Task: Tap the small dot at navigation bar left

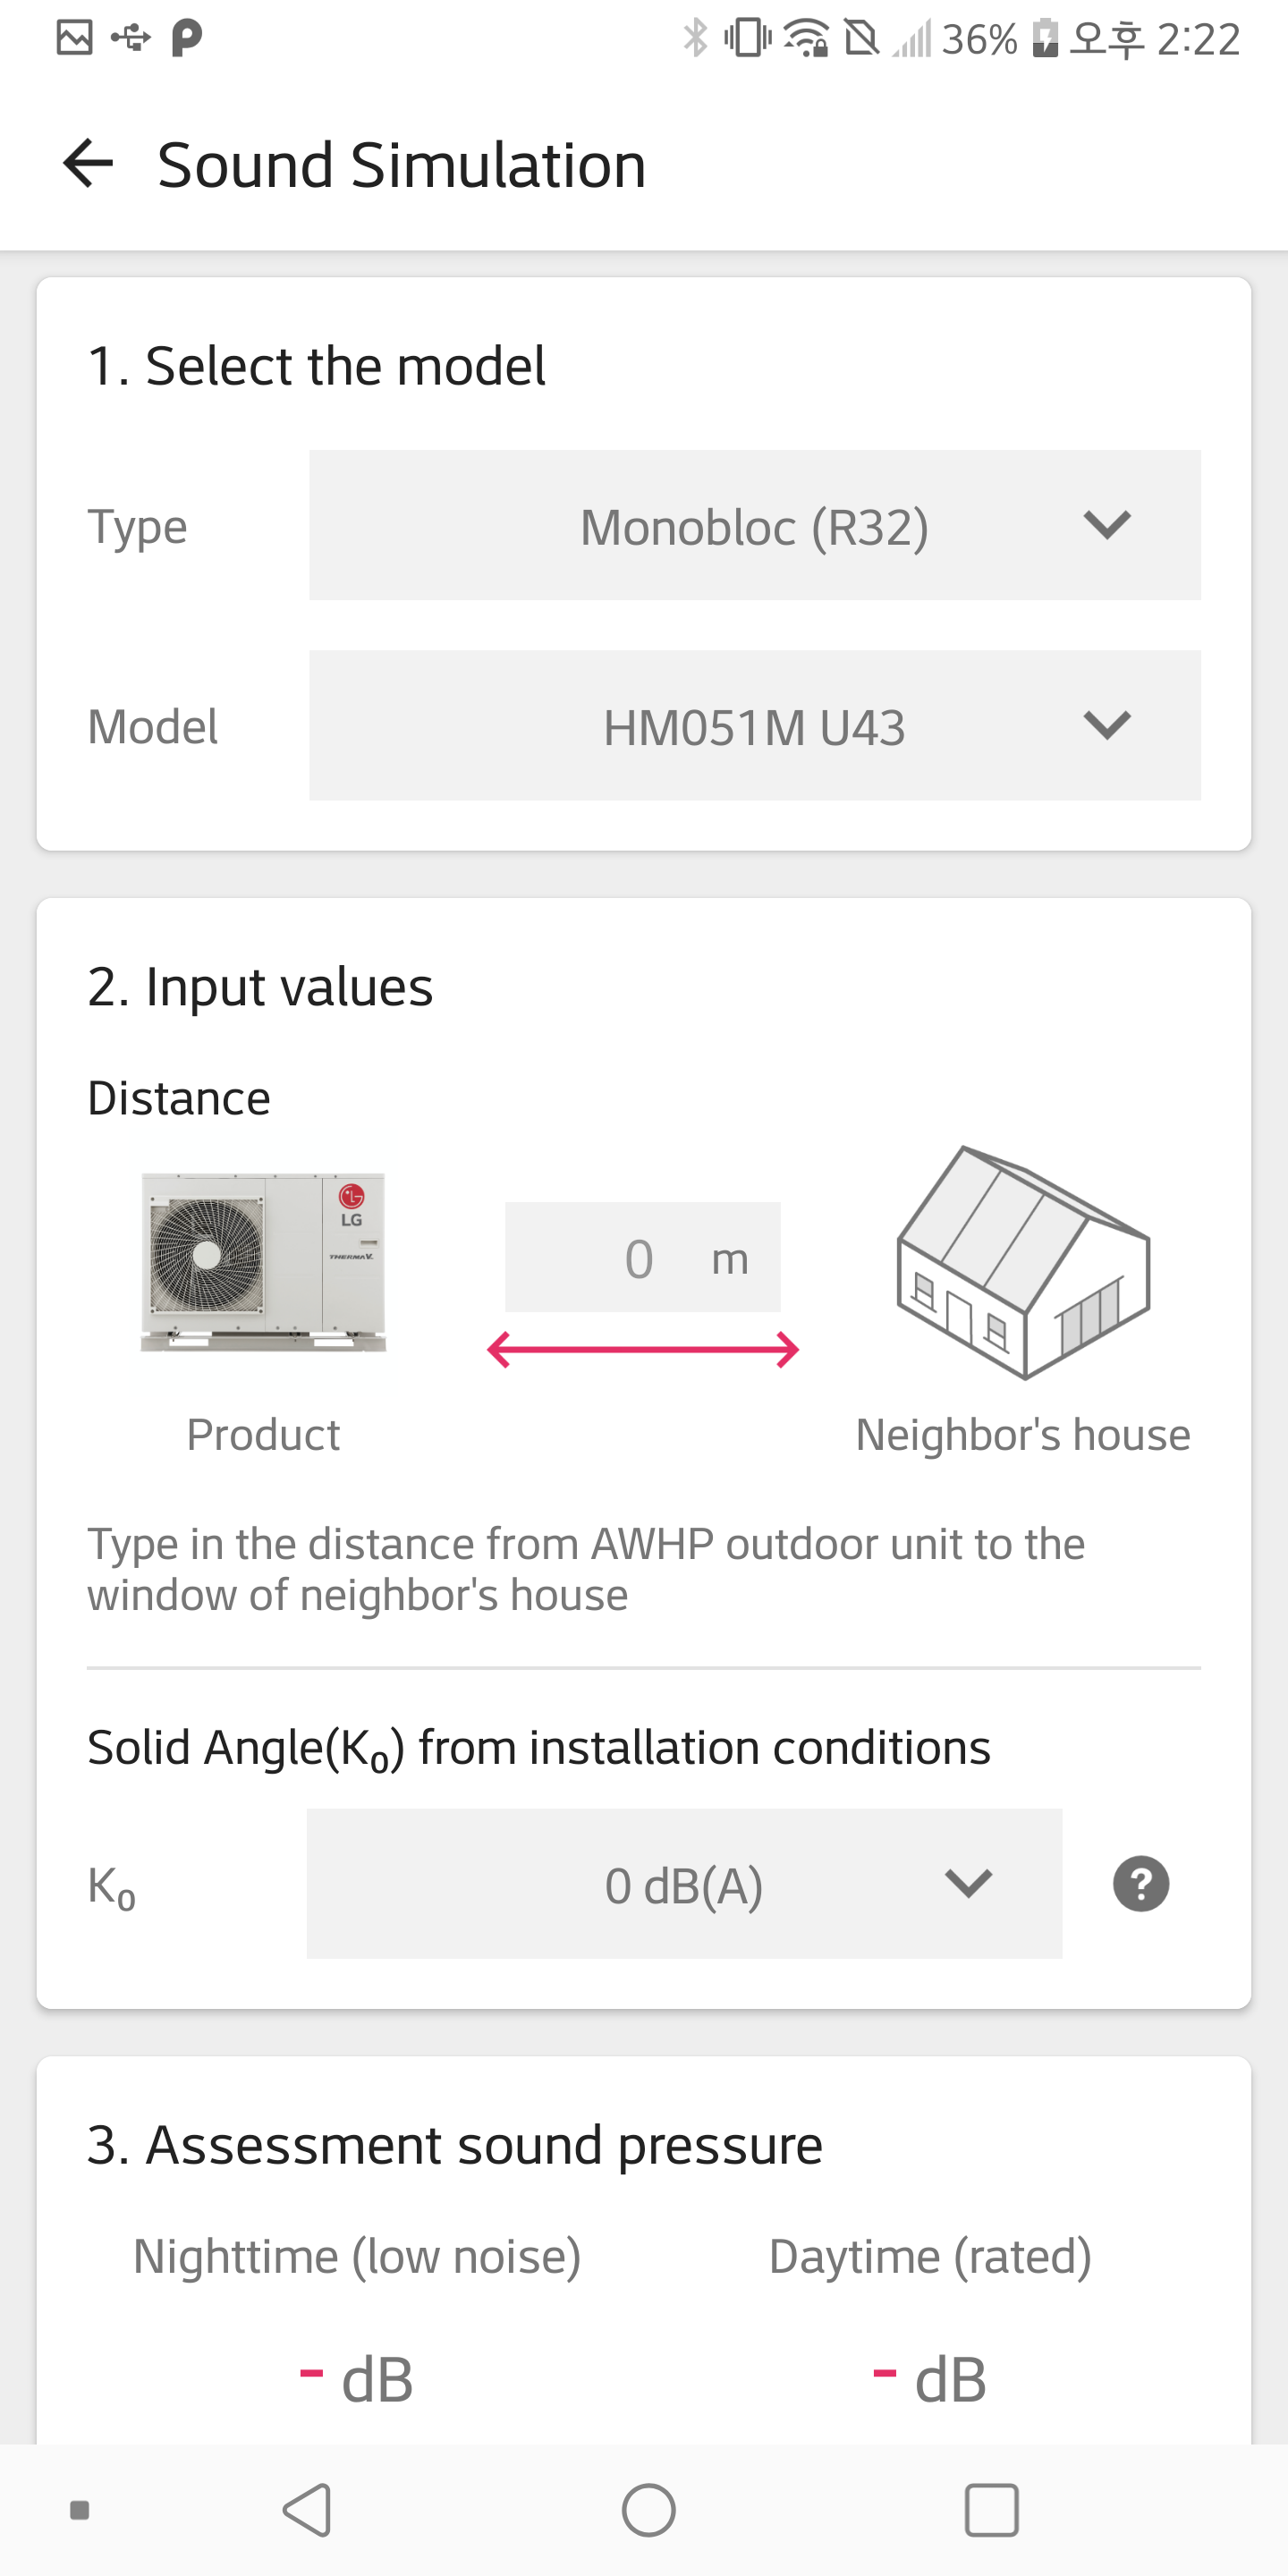Action: [80, 2509]
